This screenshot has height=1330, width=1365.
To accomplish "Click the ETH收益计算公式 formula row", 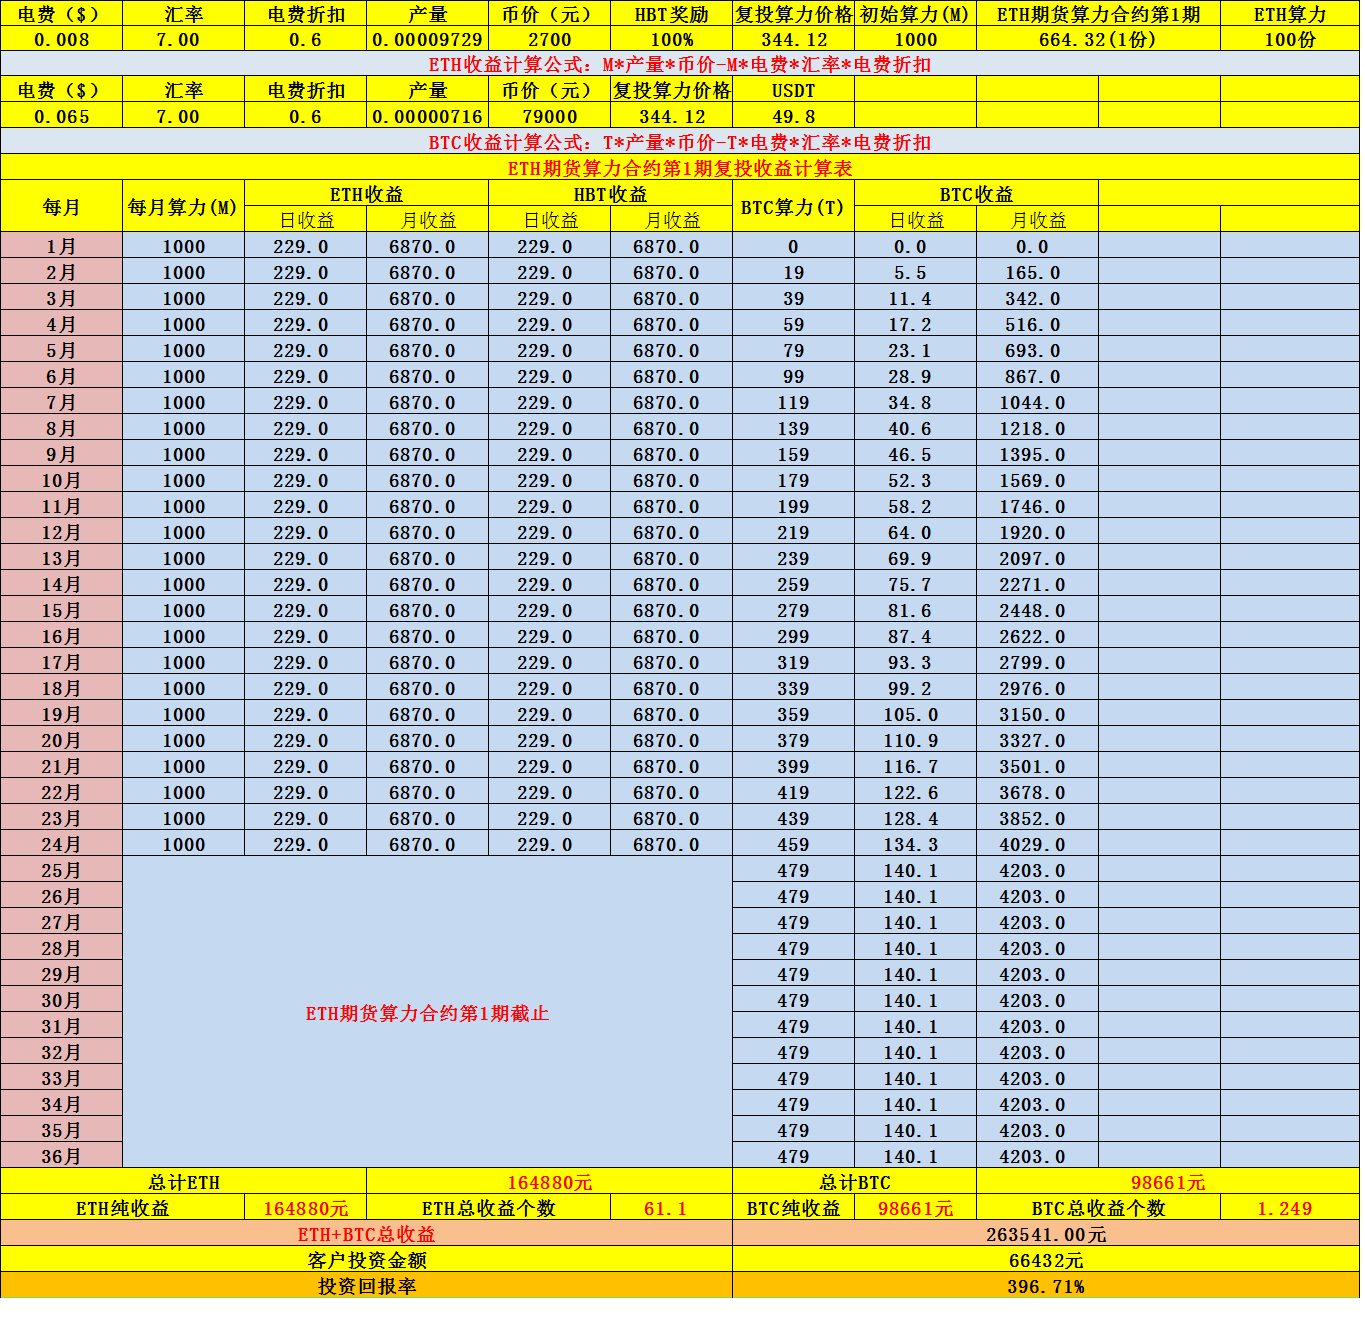I will coord(682,64).
